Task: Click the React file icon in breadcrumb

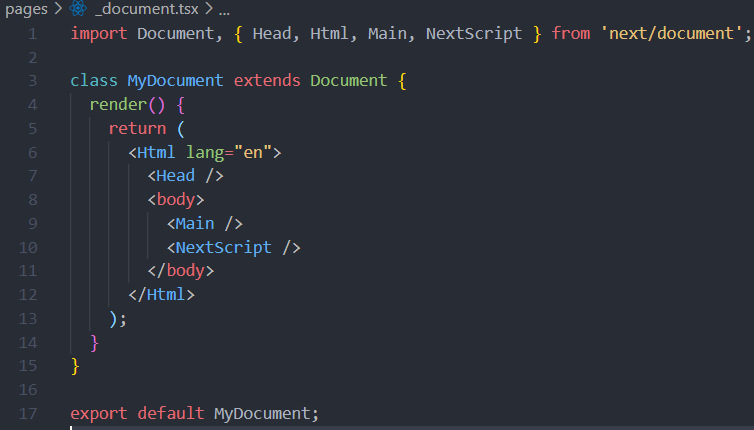Action: pyautogui.click(x=78, y=8)
